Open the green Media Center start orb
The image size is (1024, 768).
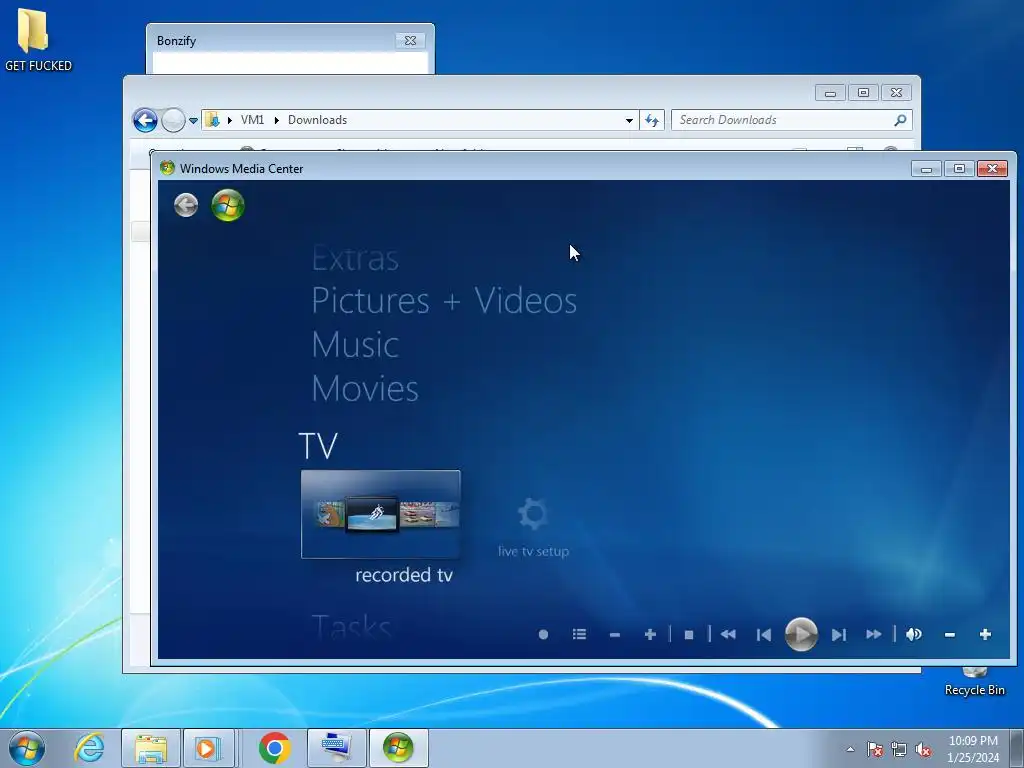point(228,205)
